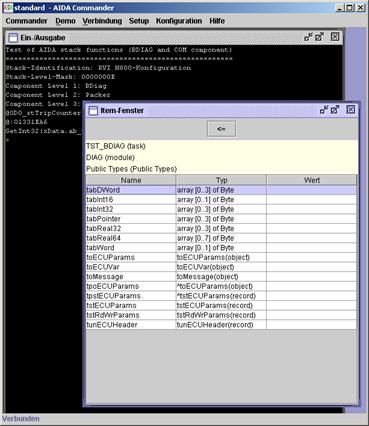The image size is (369, 426).
Task: Open the Konfiguration menu
Action: click(x=179, y=21)
